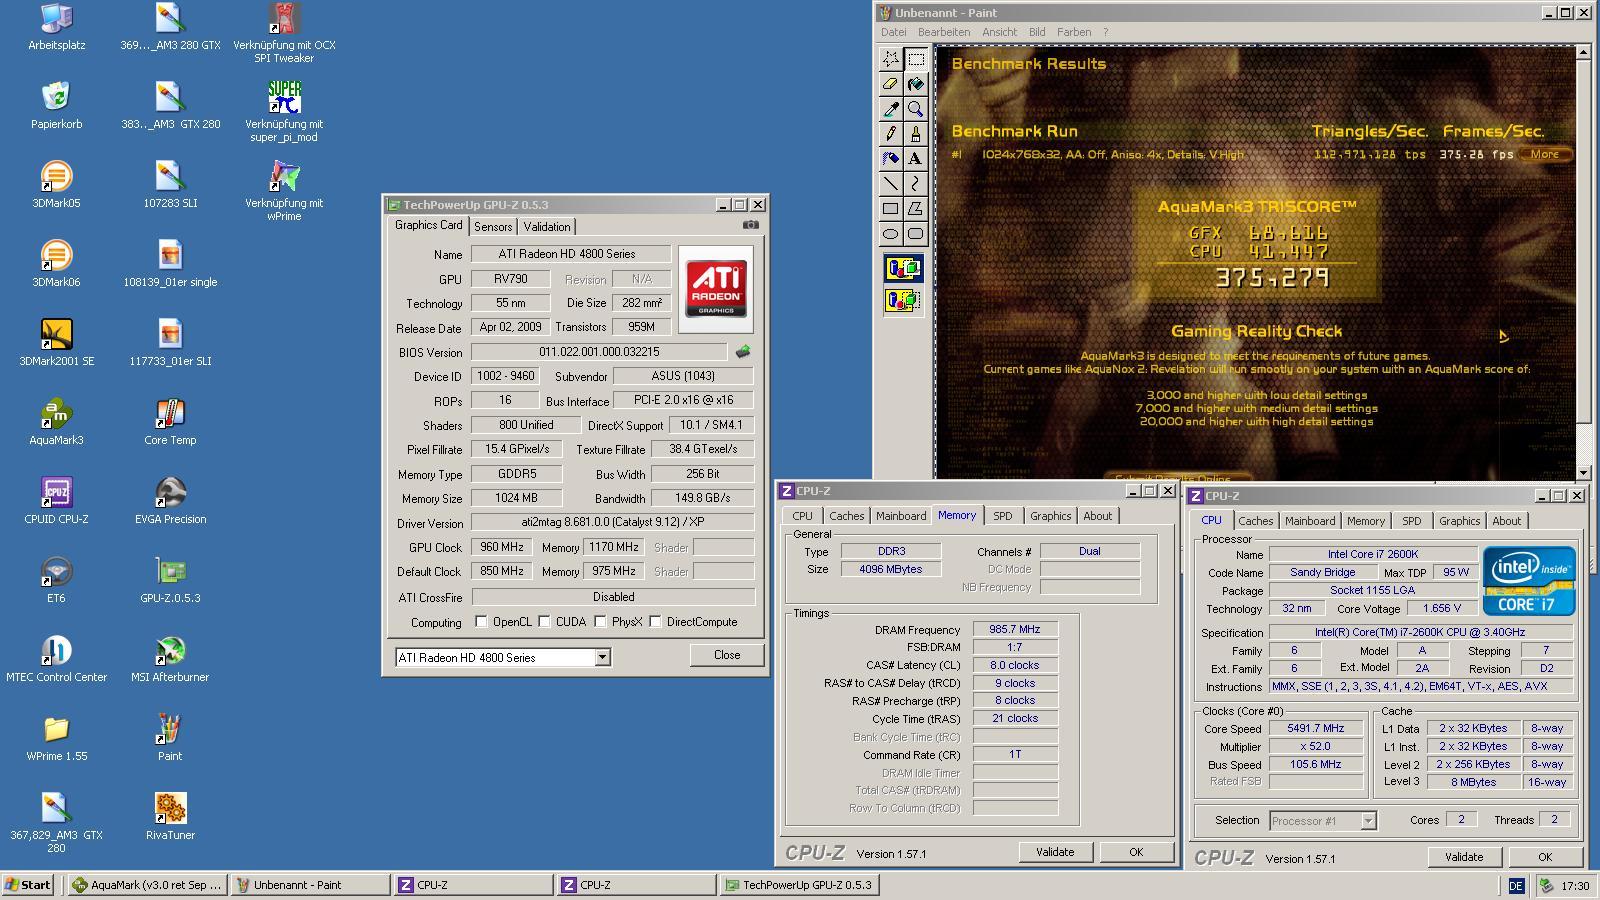This screenshot has height=900, width=1600.
Task: Choose the Polygon shape tool
Action: tap(915, 209)
